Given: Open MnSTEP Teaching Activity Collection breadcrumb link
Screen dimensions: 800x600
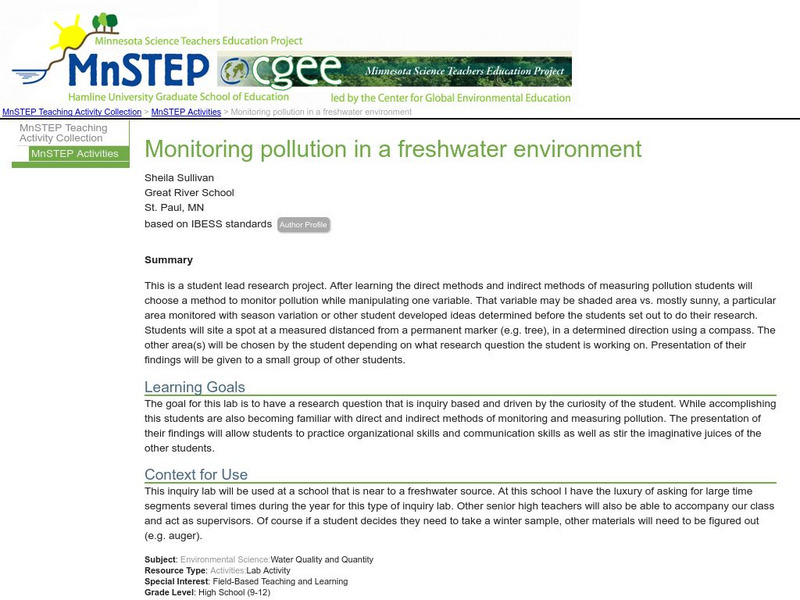Looking at the screenshot, I should point(72,113).
